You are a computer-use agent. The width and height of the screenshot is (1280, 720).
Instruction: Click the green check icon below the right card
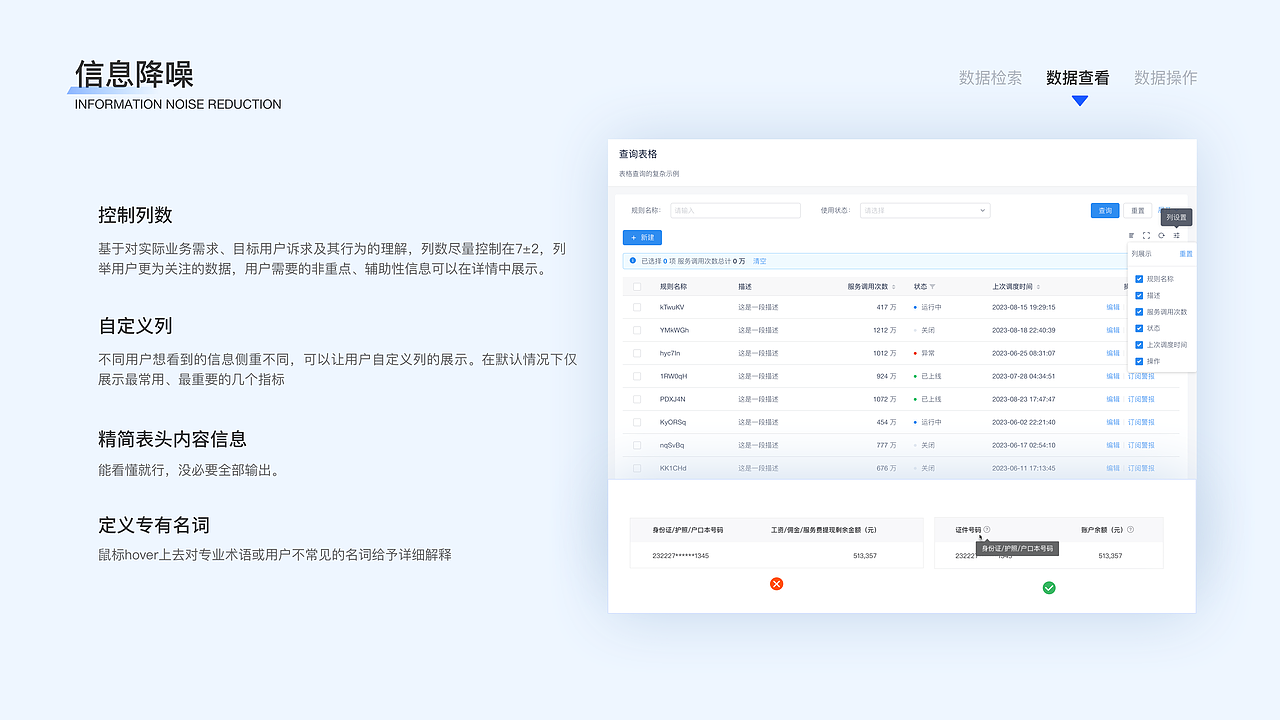(x=1049, y=588)
